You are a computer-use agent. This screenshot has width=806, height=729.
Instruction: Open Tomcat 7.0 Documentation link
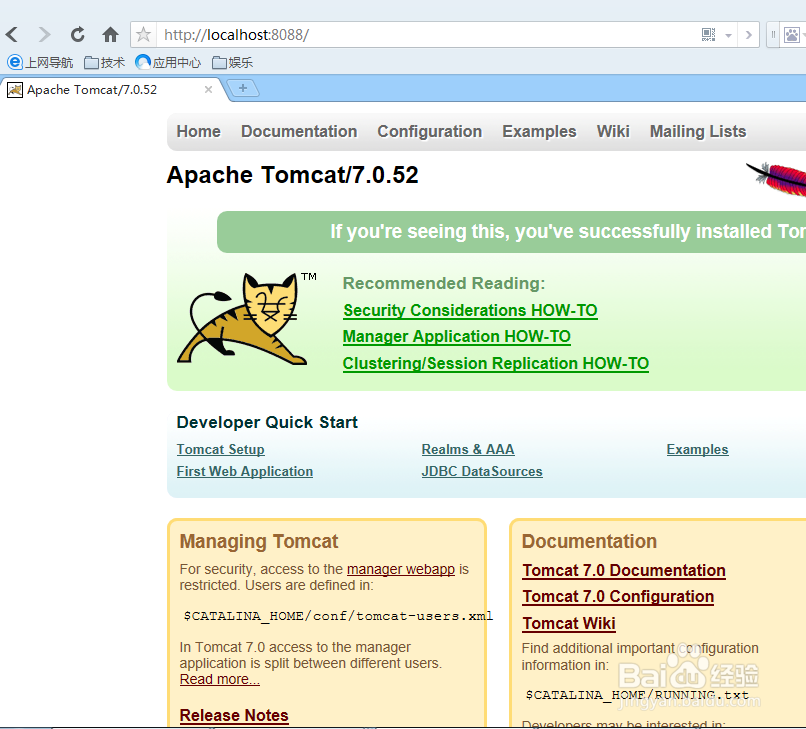point(624,571)
